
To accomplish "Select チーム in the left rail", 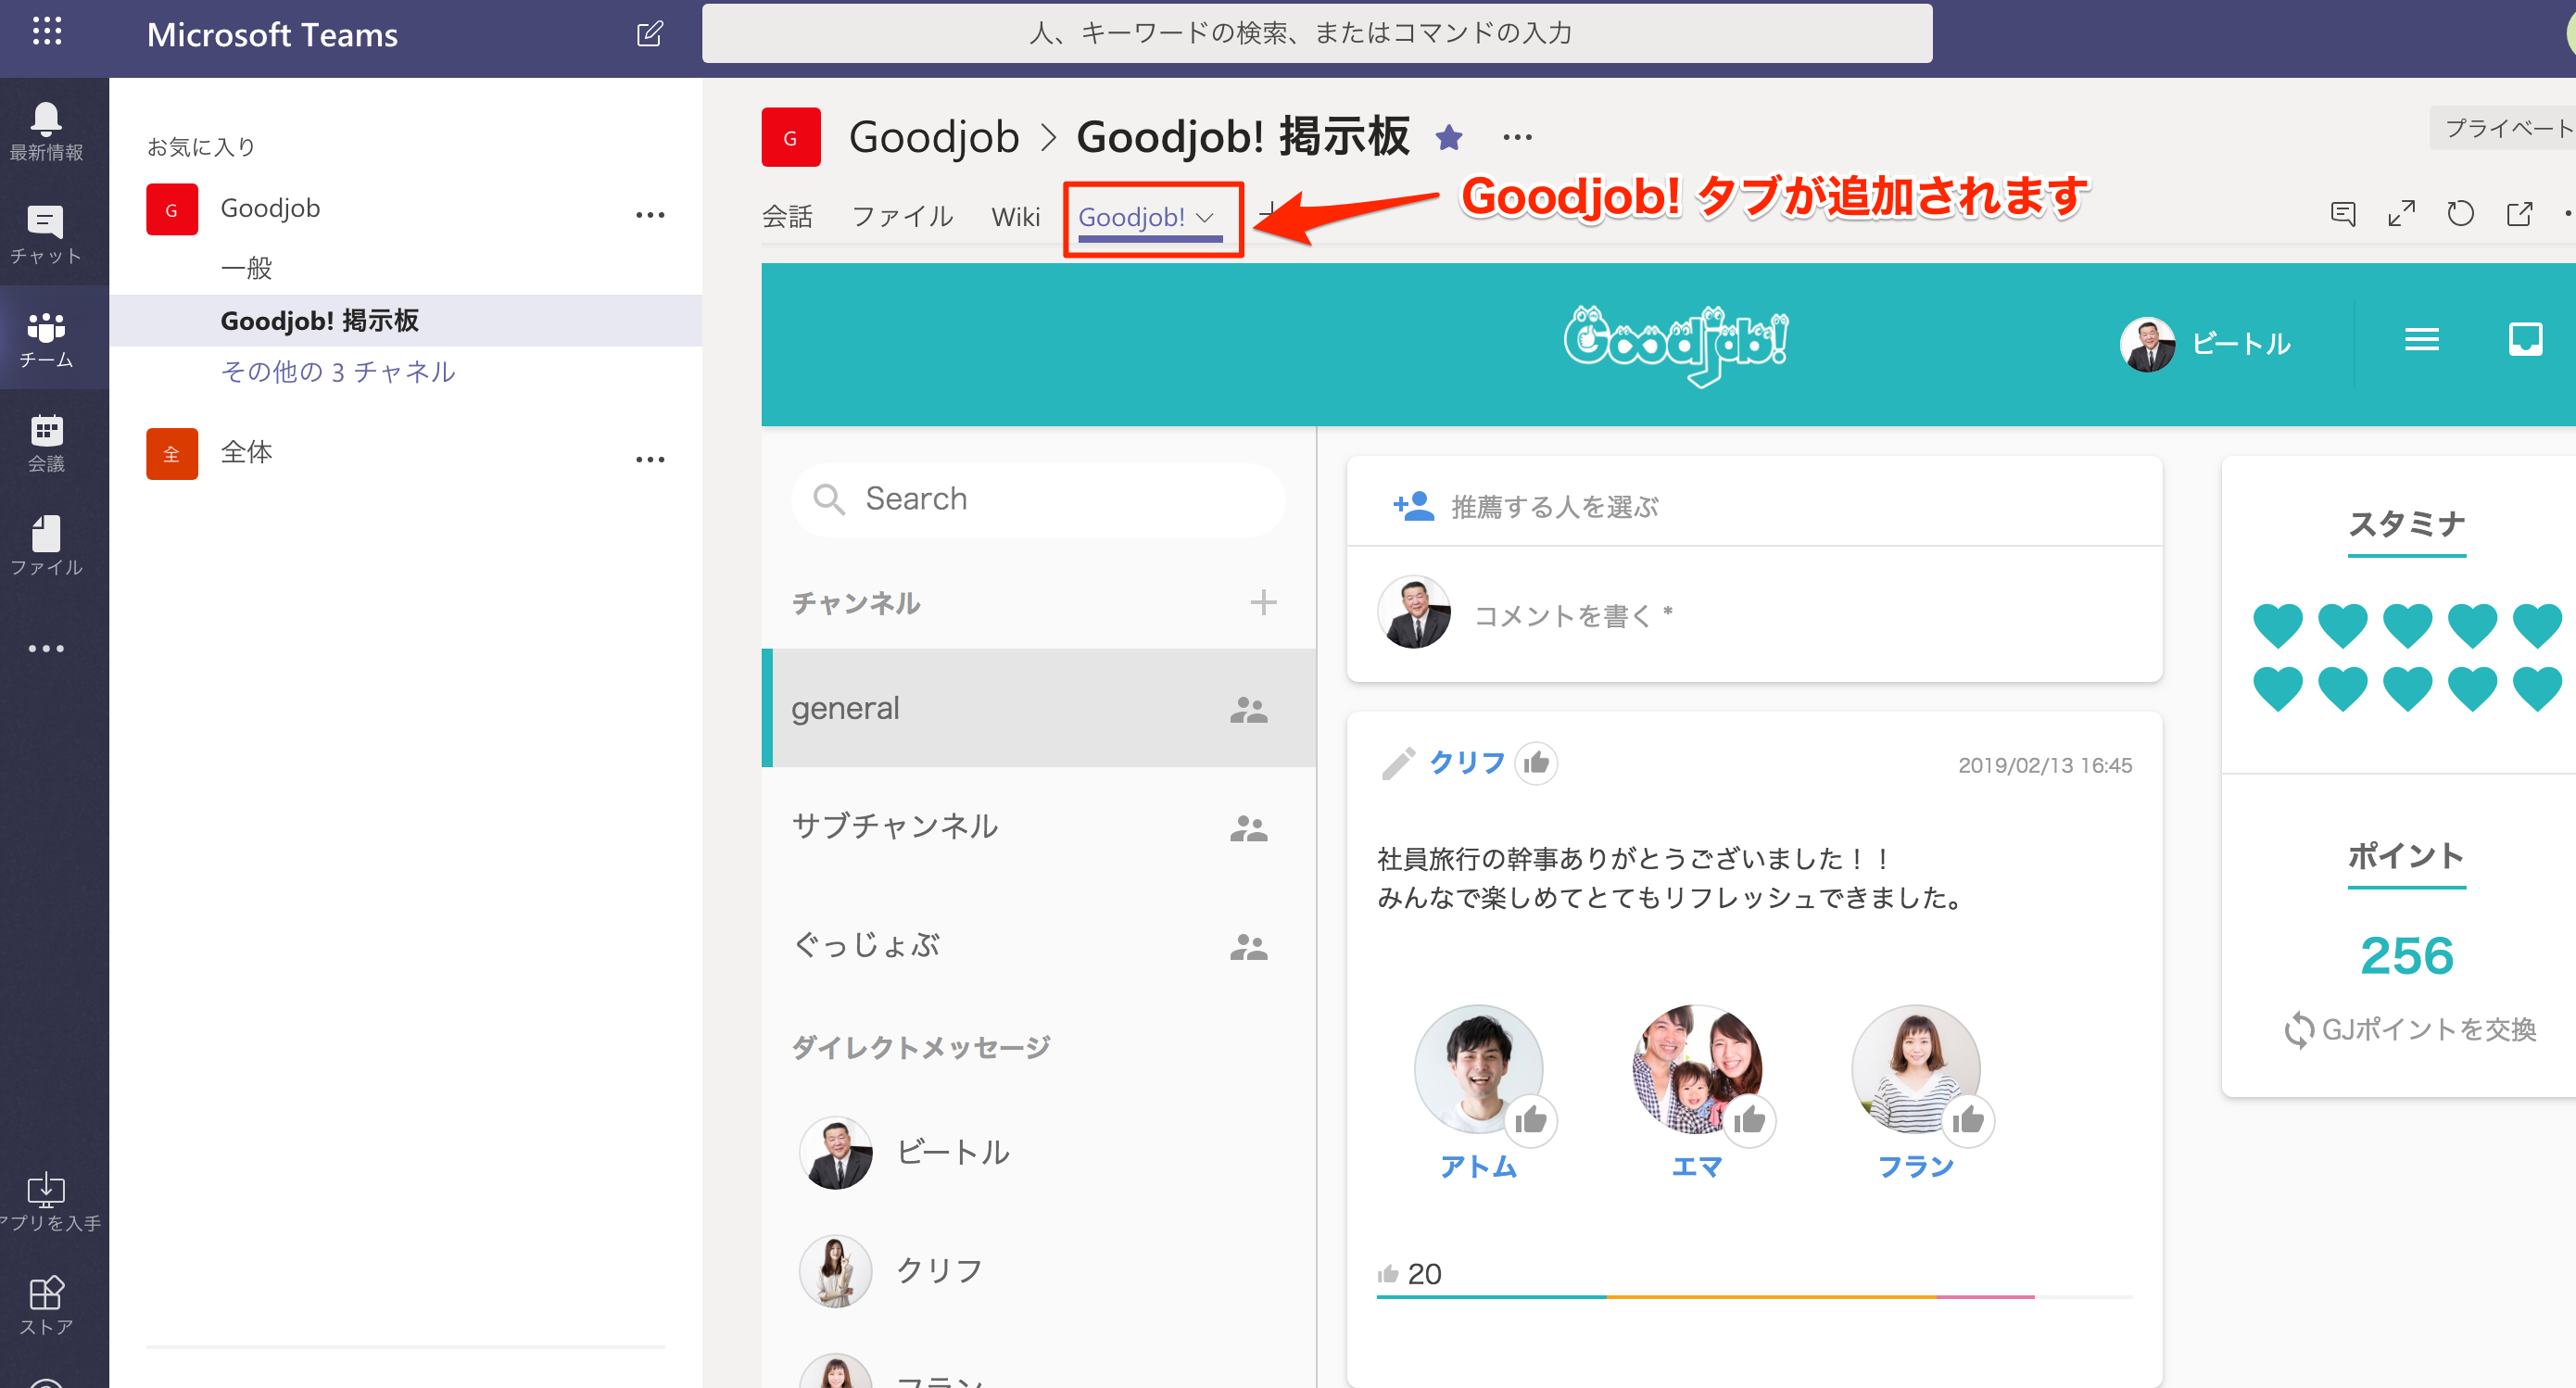I will click(x=46, y=338).
